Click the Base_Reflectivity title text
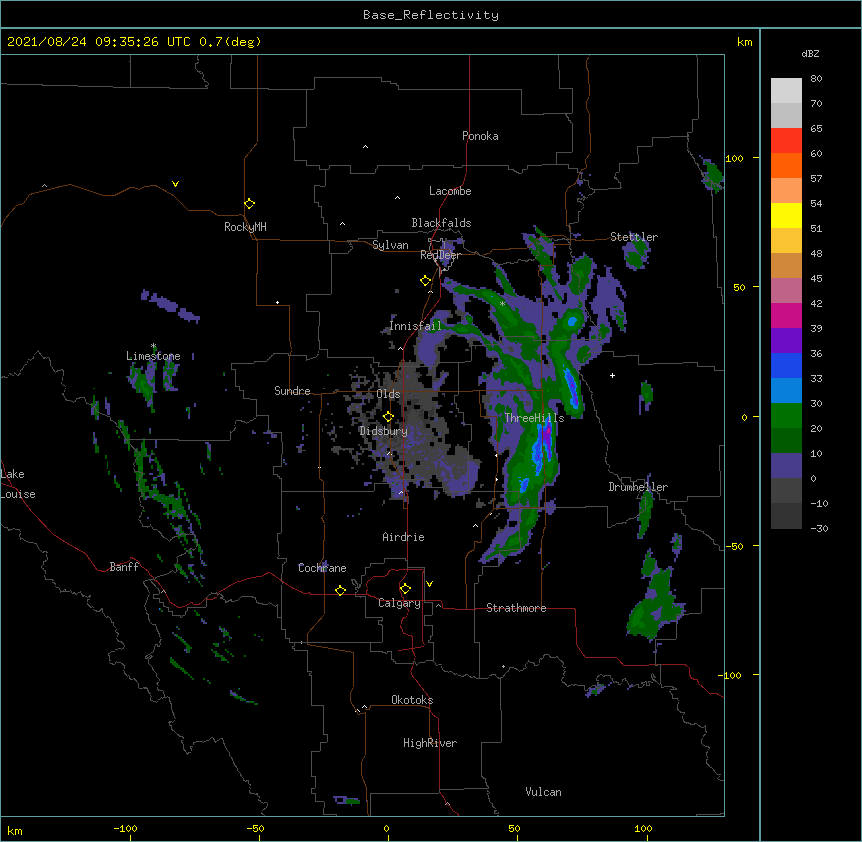 [x=431, y=15]
